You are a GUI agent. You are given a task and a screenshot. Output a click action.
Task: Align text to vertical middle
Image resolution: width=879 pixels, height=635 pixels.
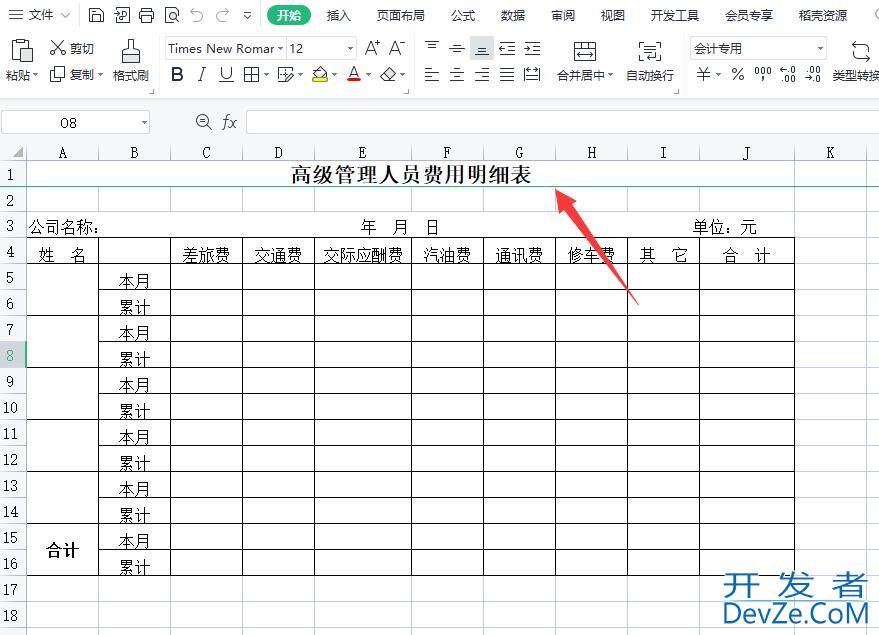pyautogui.click(x=457, y=48)
